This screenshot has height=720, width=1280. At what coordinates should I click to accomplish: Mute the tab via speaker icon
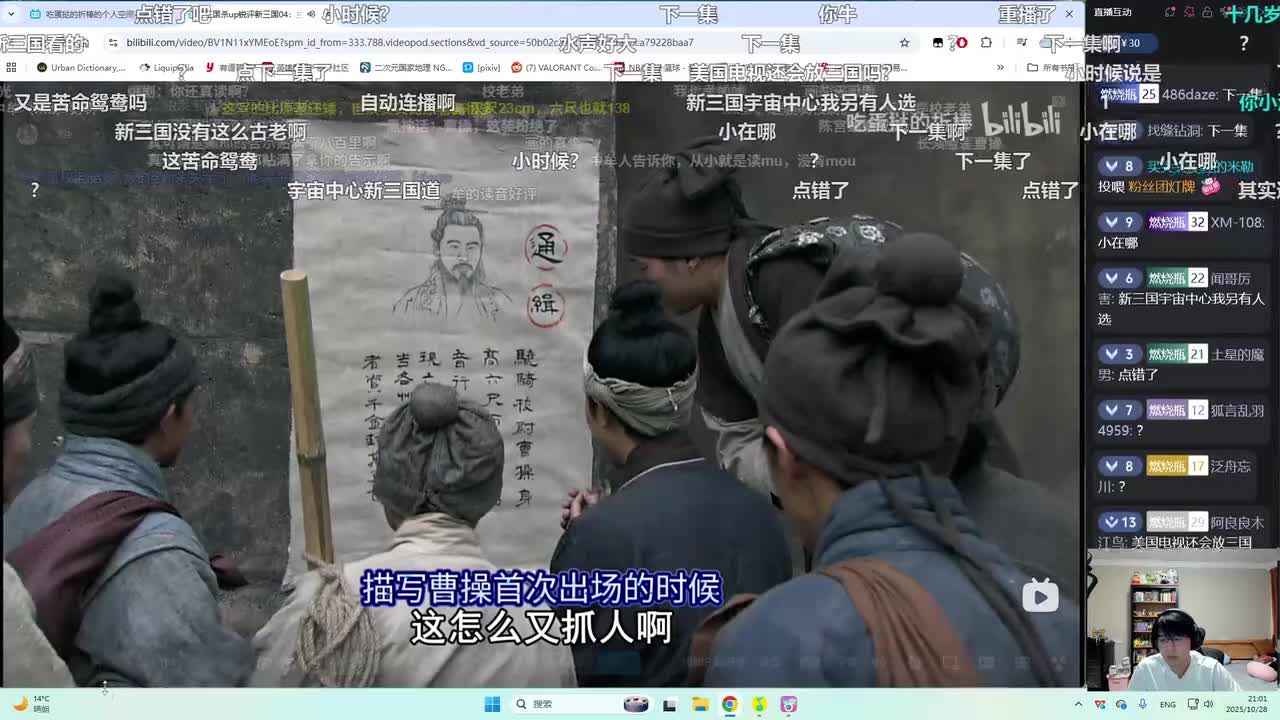[311, 14]
